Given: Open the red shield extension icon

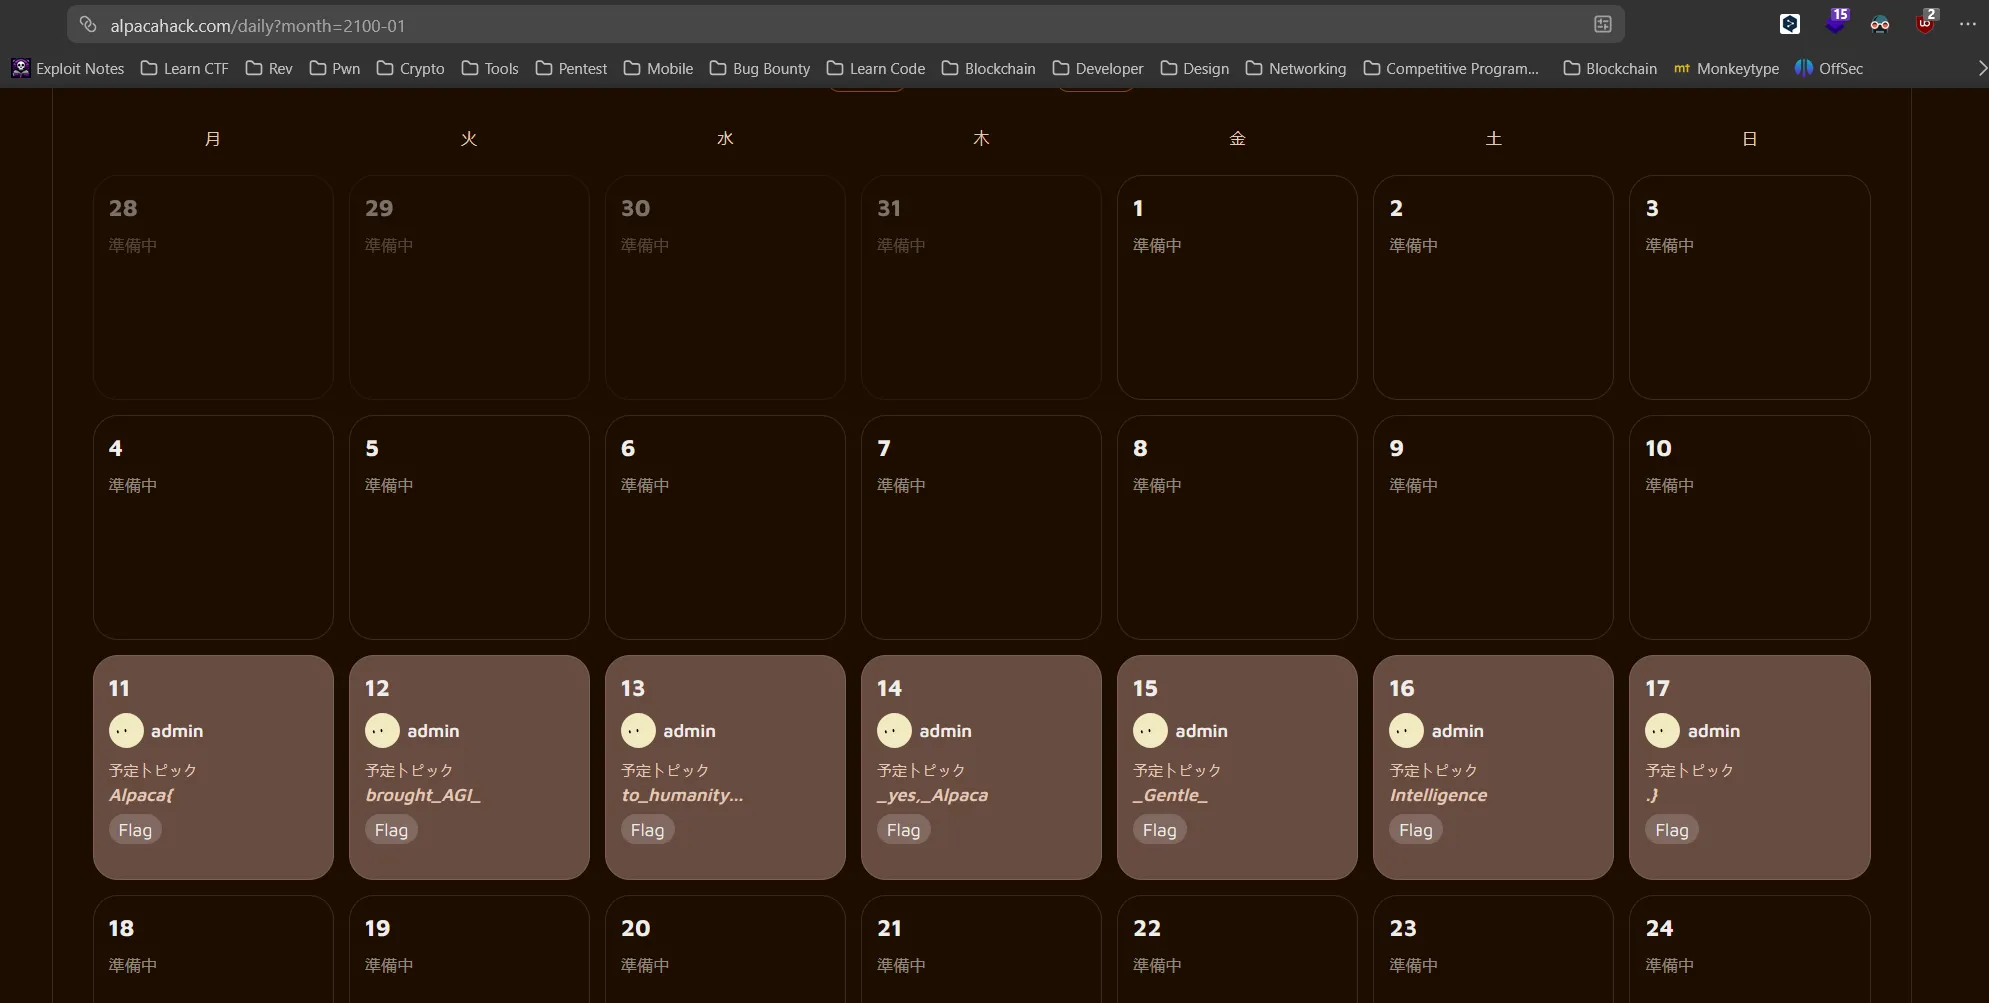Looking at the screenshot, I should [x=1924, y=24].
